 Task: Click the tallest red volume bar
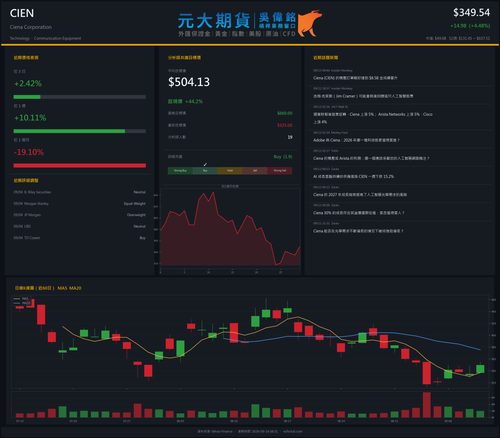tap(427, 405)
